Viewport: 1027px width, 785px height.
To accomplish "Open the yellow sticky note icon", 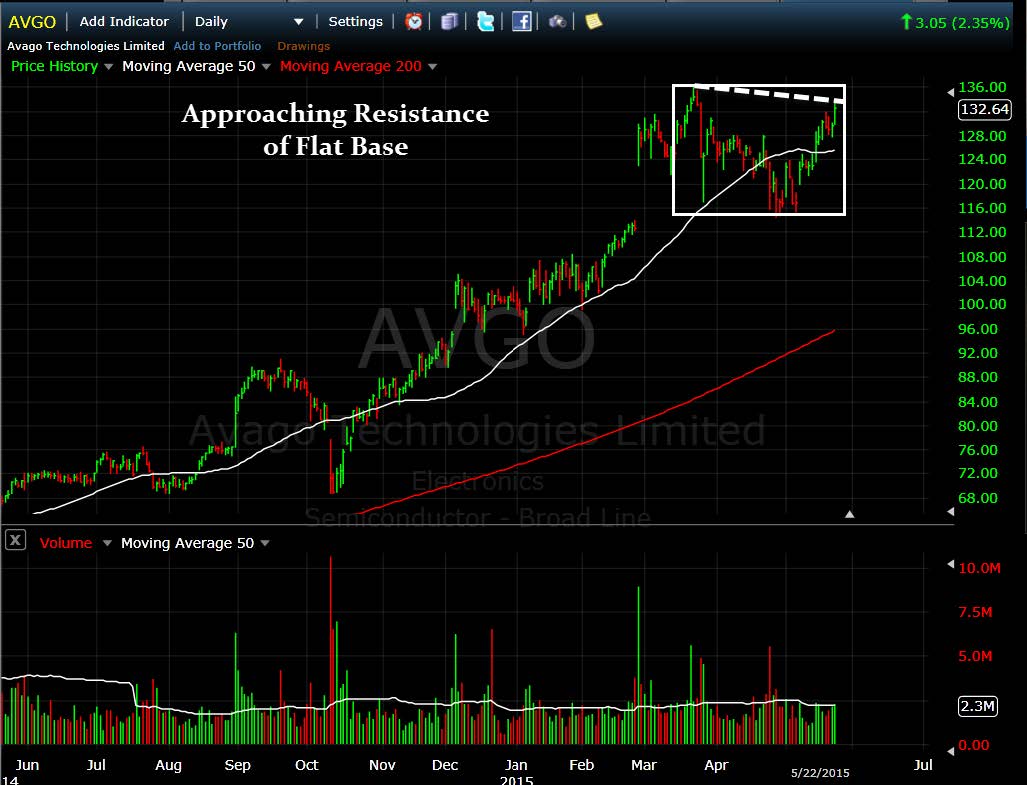I will coord(593,22).
